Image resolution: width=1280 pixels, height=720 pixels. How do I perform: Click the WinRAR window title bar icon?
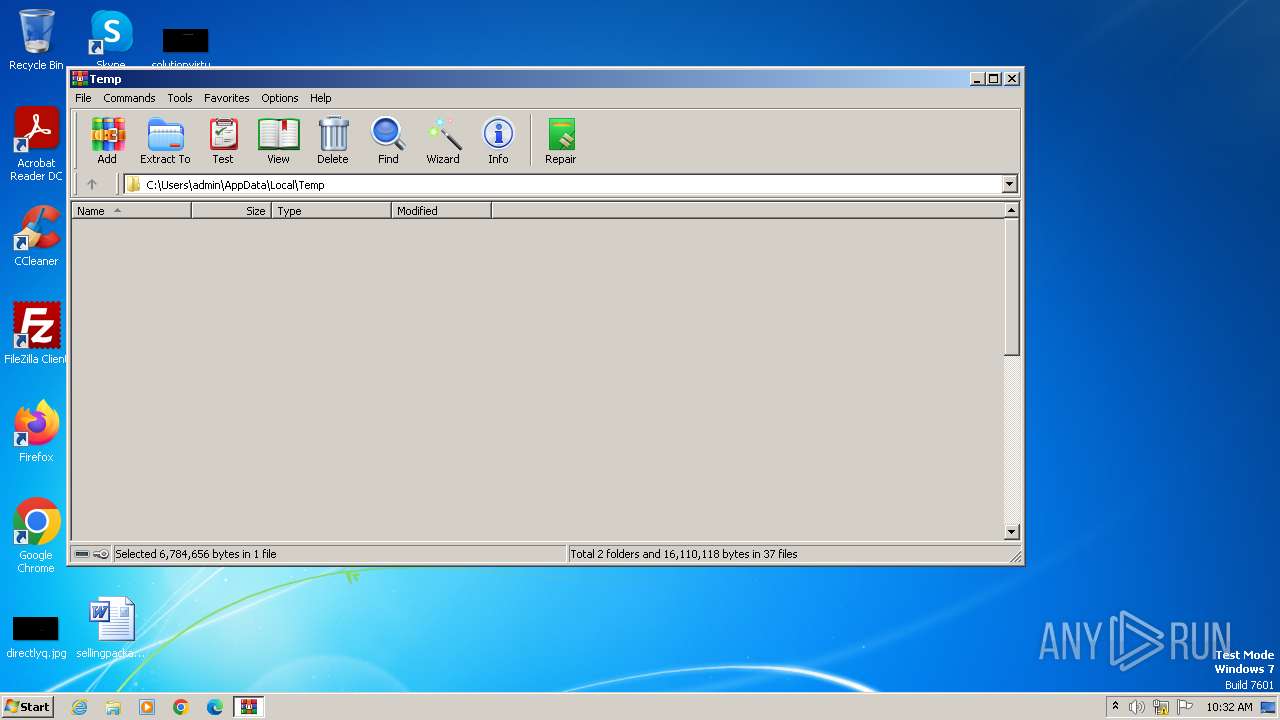(80, 79)
